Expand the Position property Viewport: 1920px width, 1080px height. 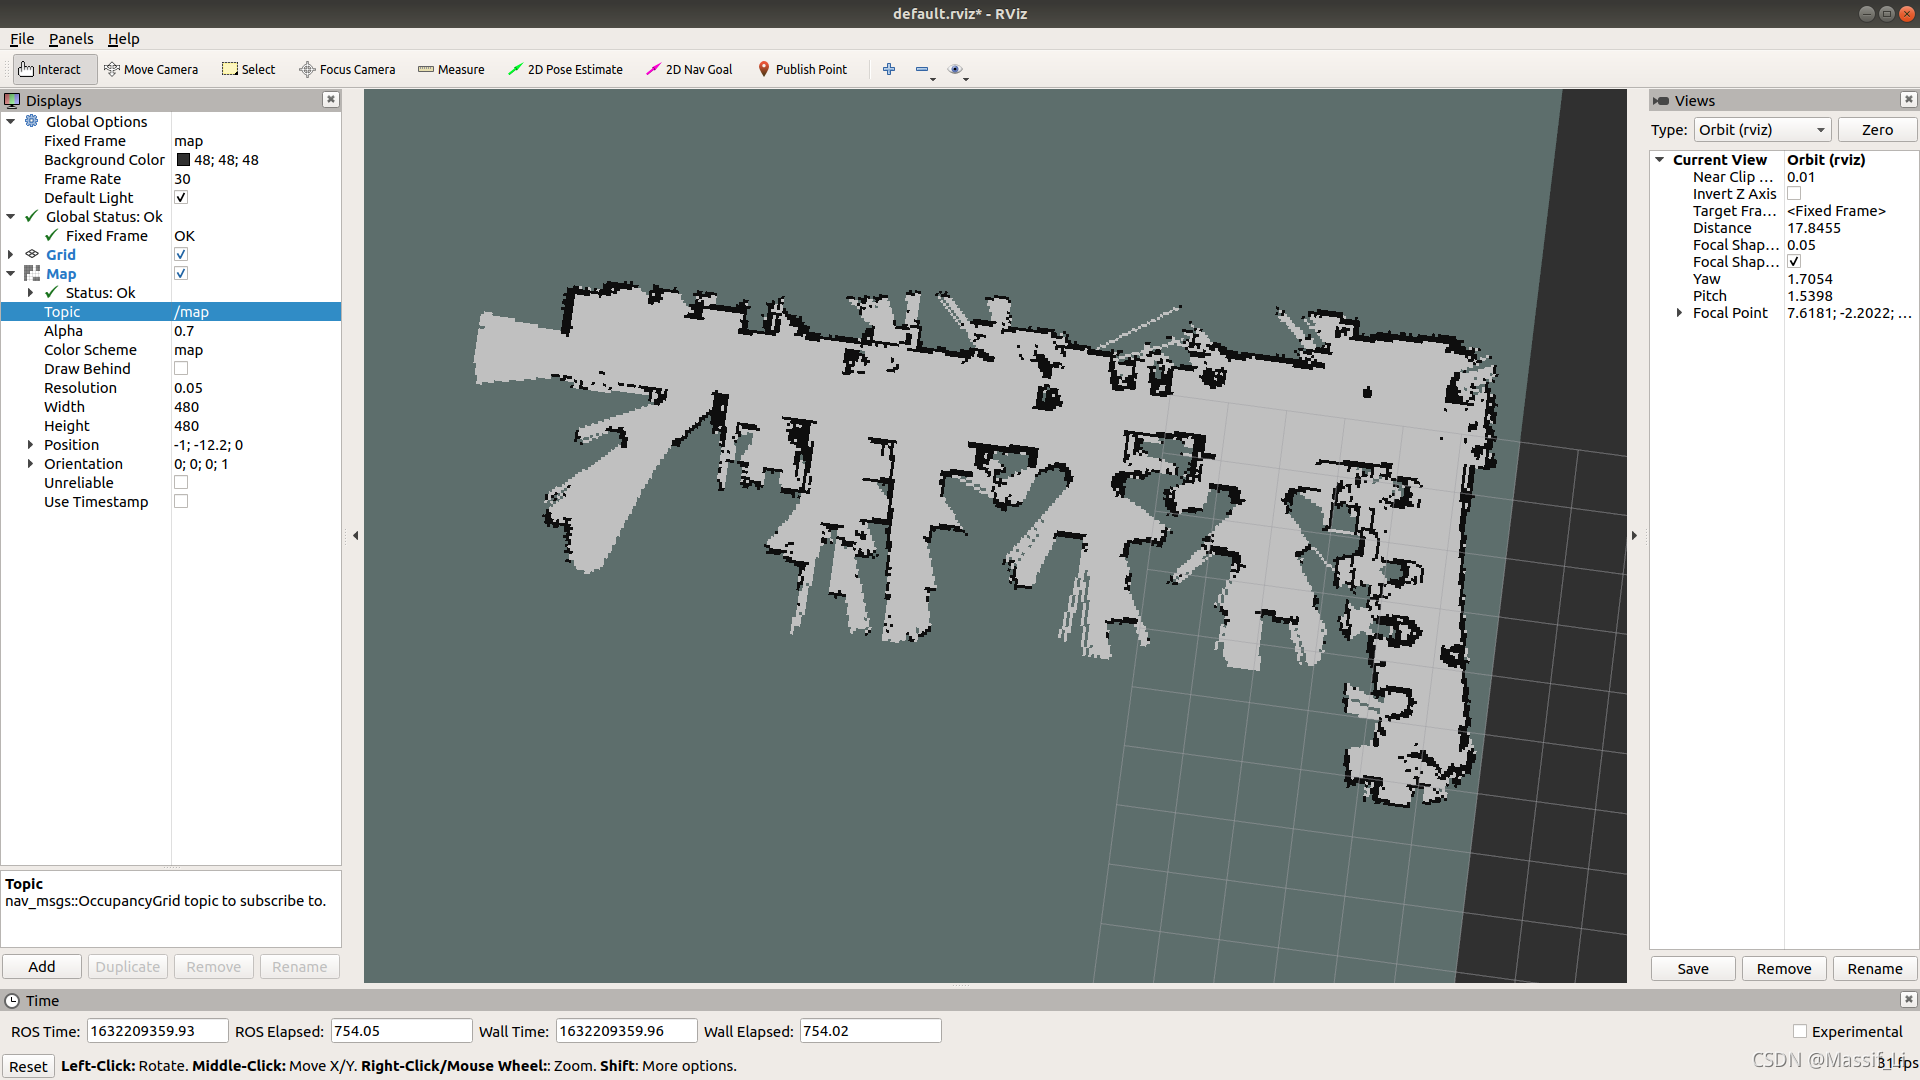31,445
